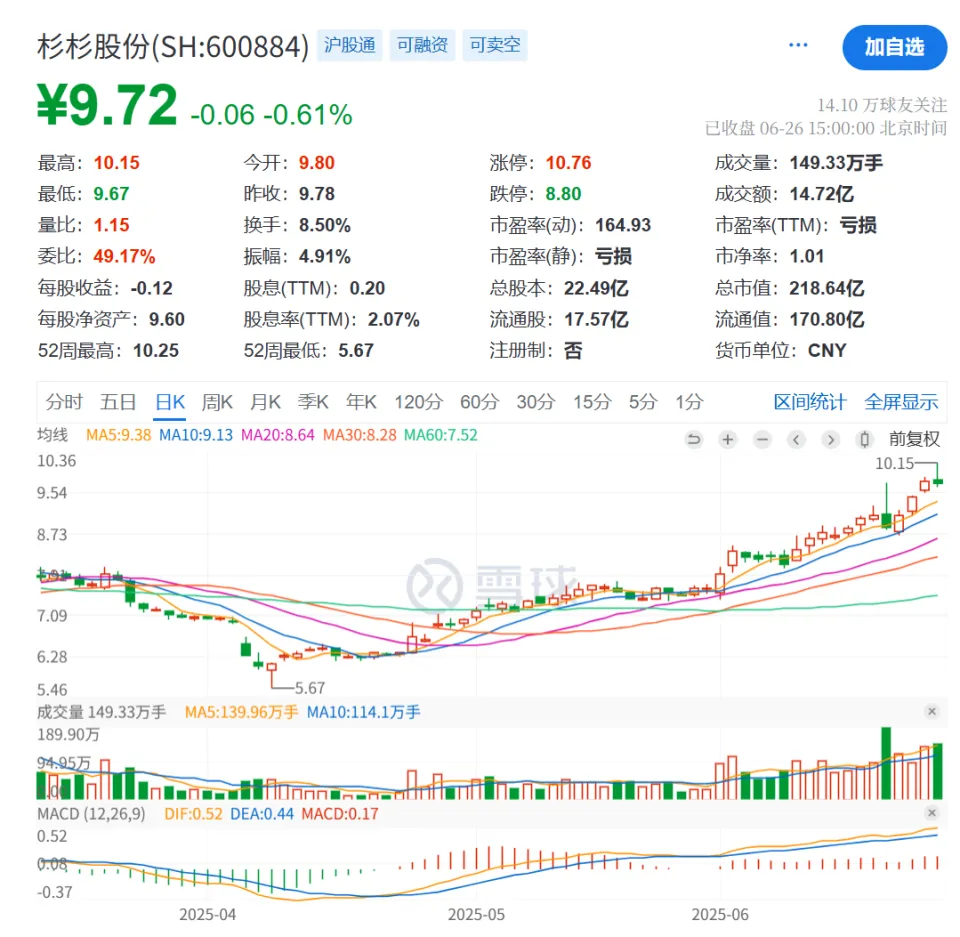Click stock title 杉杉股份(SH:600884)
This screenshot has width=960, height=937.
(x=173, y=47)
